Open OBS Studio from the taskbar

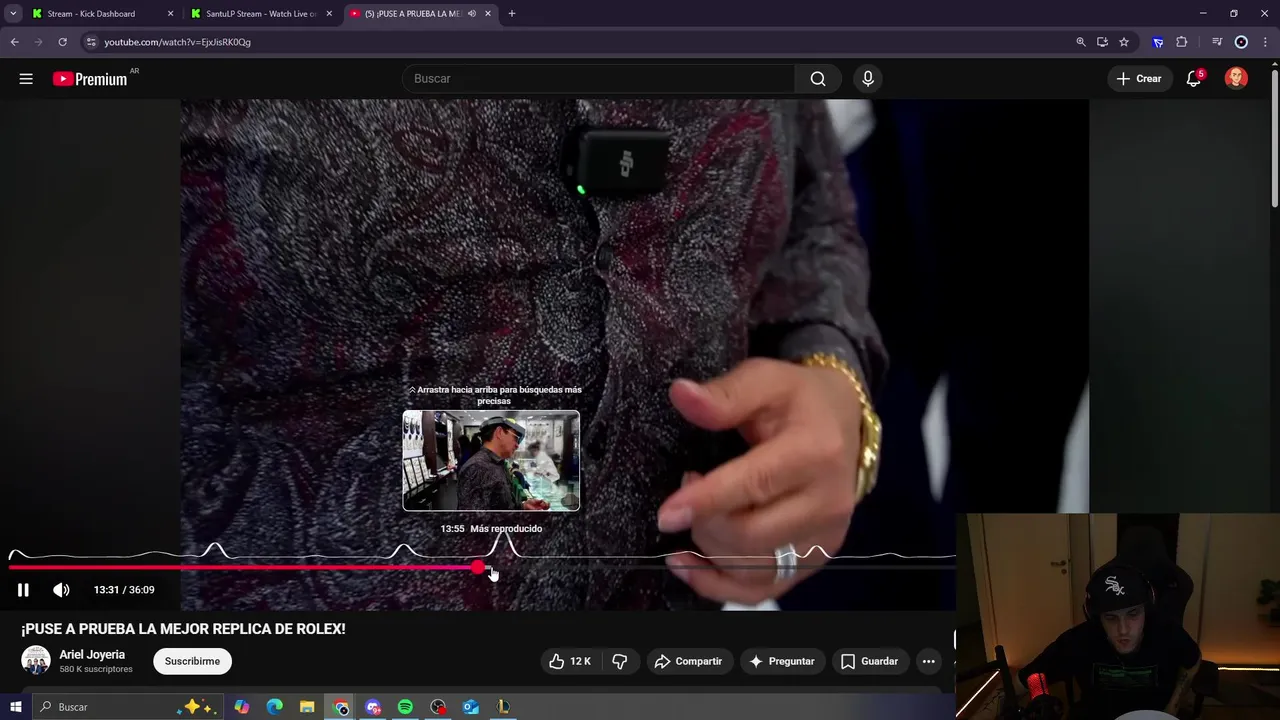(438, 707)
